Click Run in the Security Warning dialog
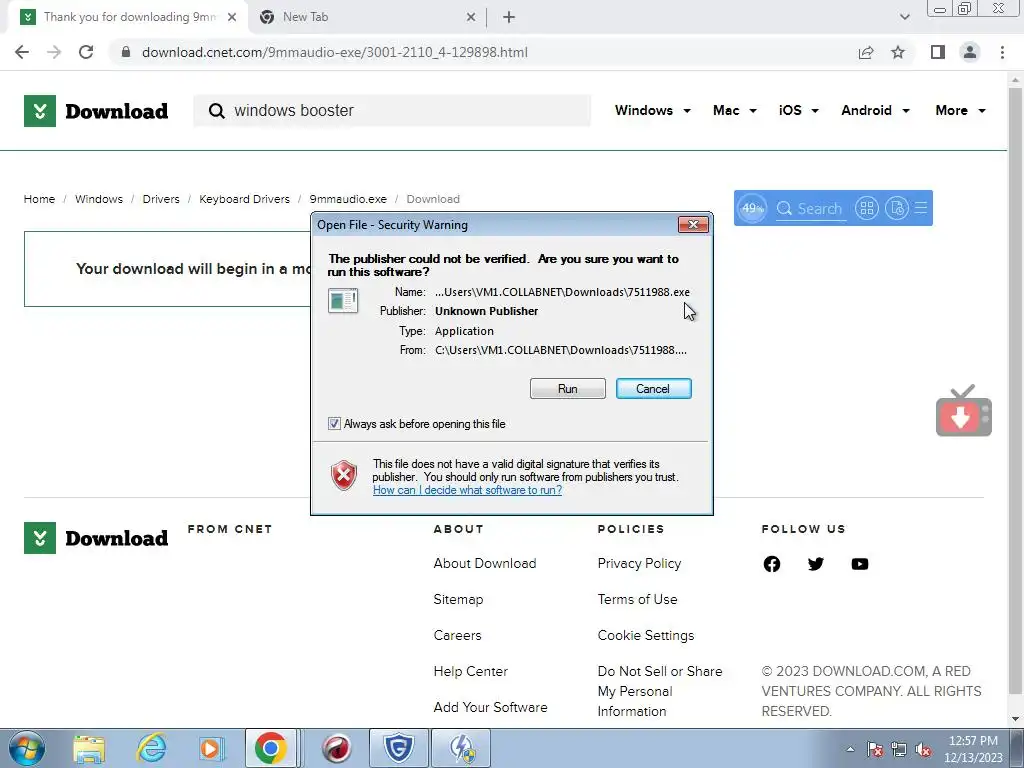The height and width of the screenshot is (768, 1024). point(568,389)
